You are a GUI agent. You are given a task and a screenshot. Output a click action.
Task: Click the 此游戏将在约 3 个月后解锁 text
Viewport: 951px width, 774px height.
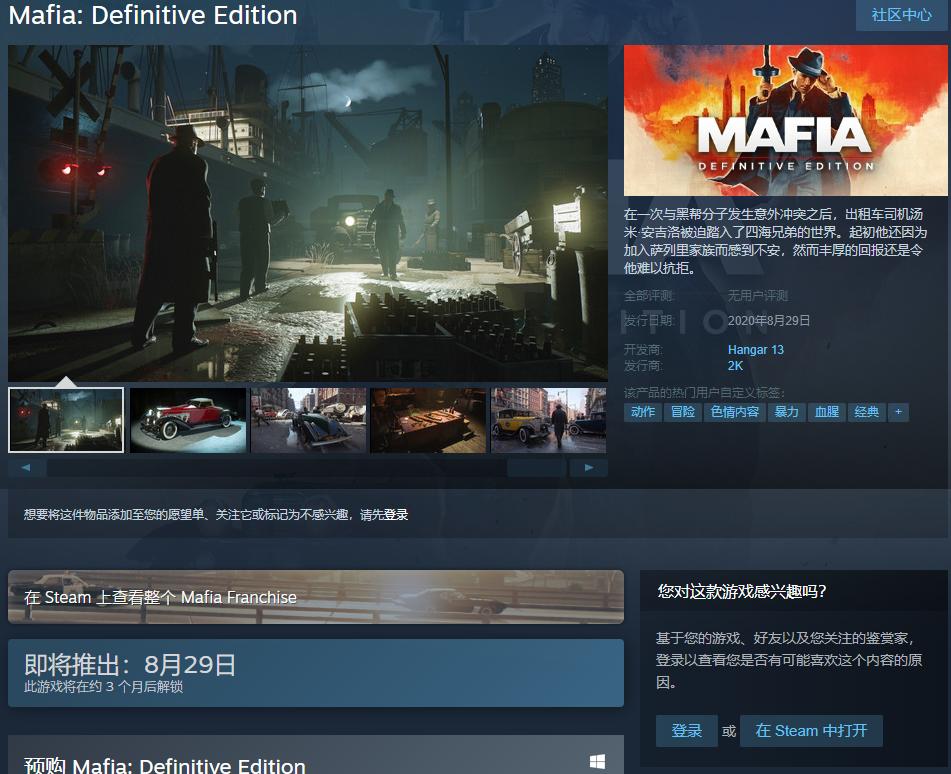click(104, 687)
